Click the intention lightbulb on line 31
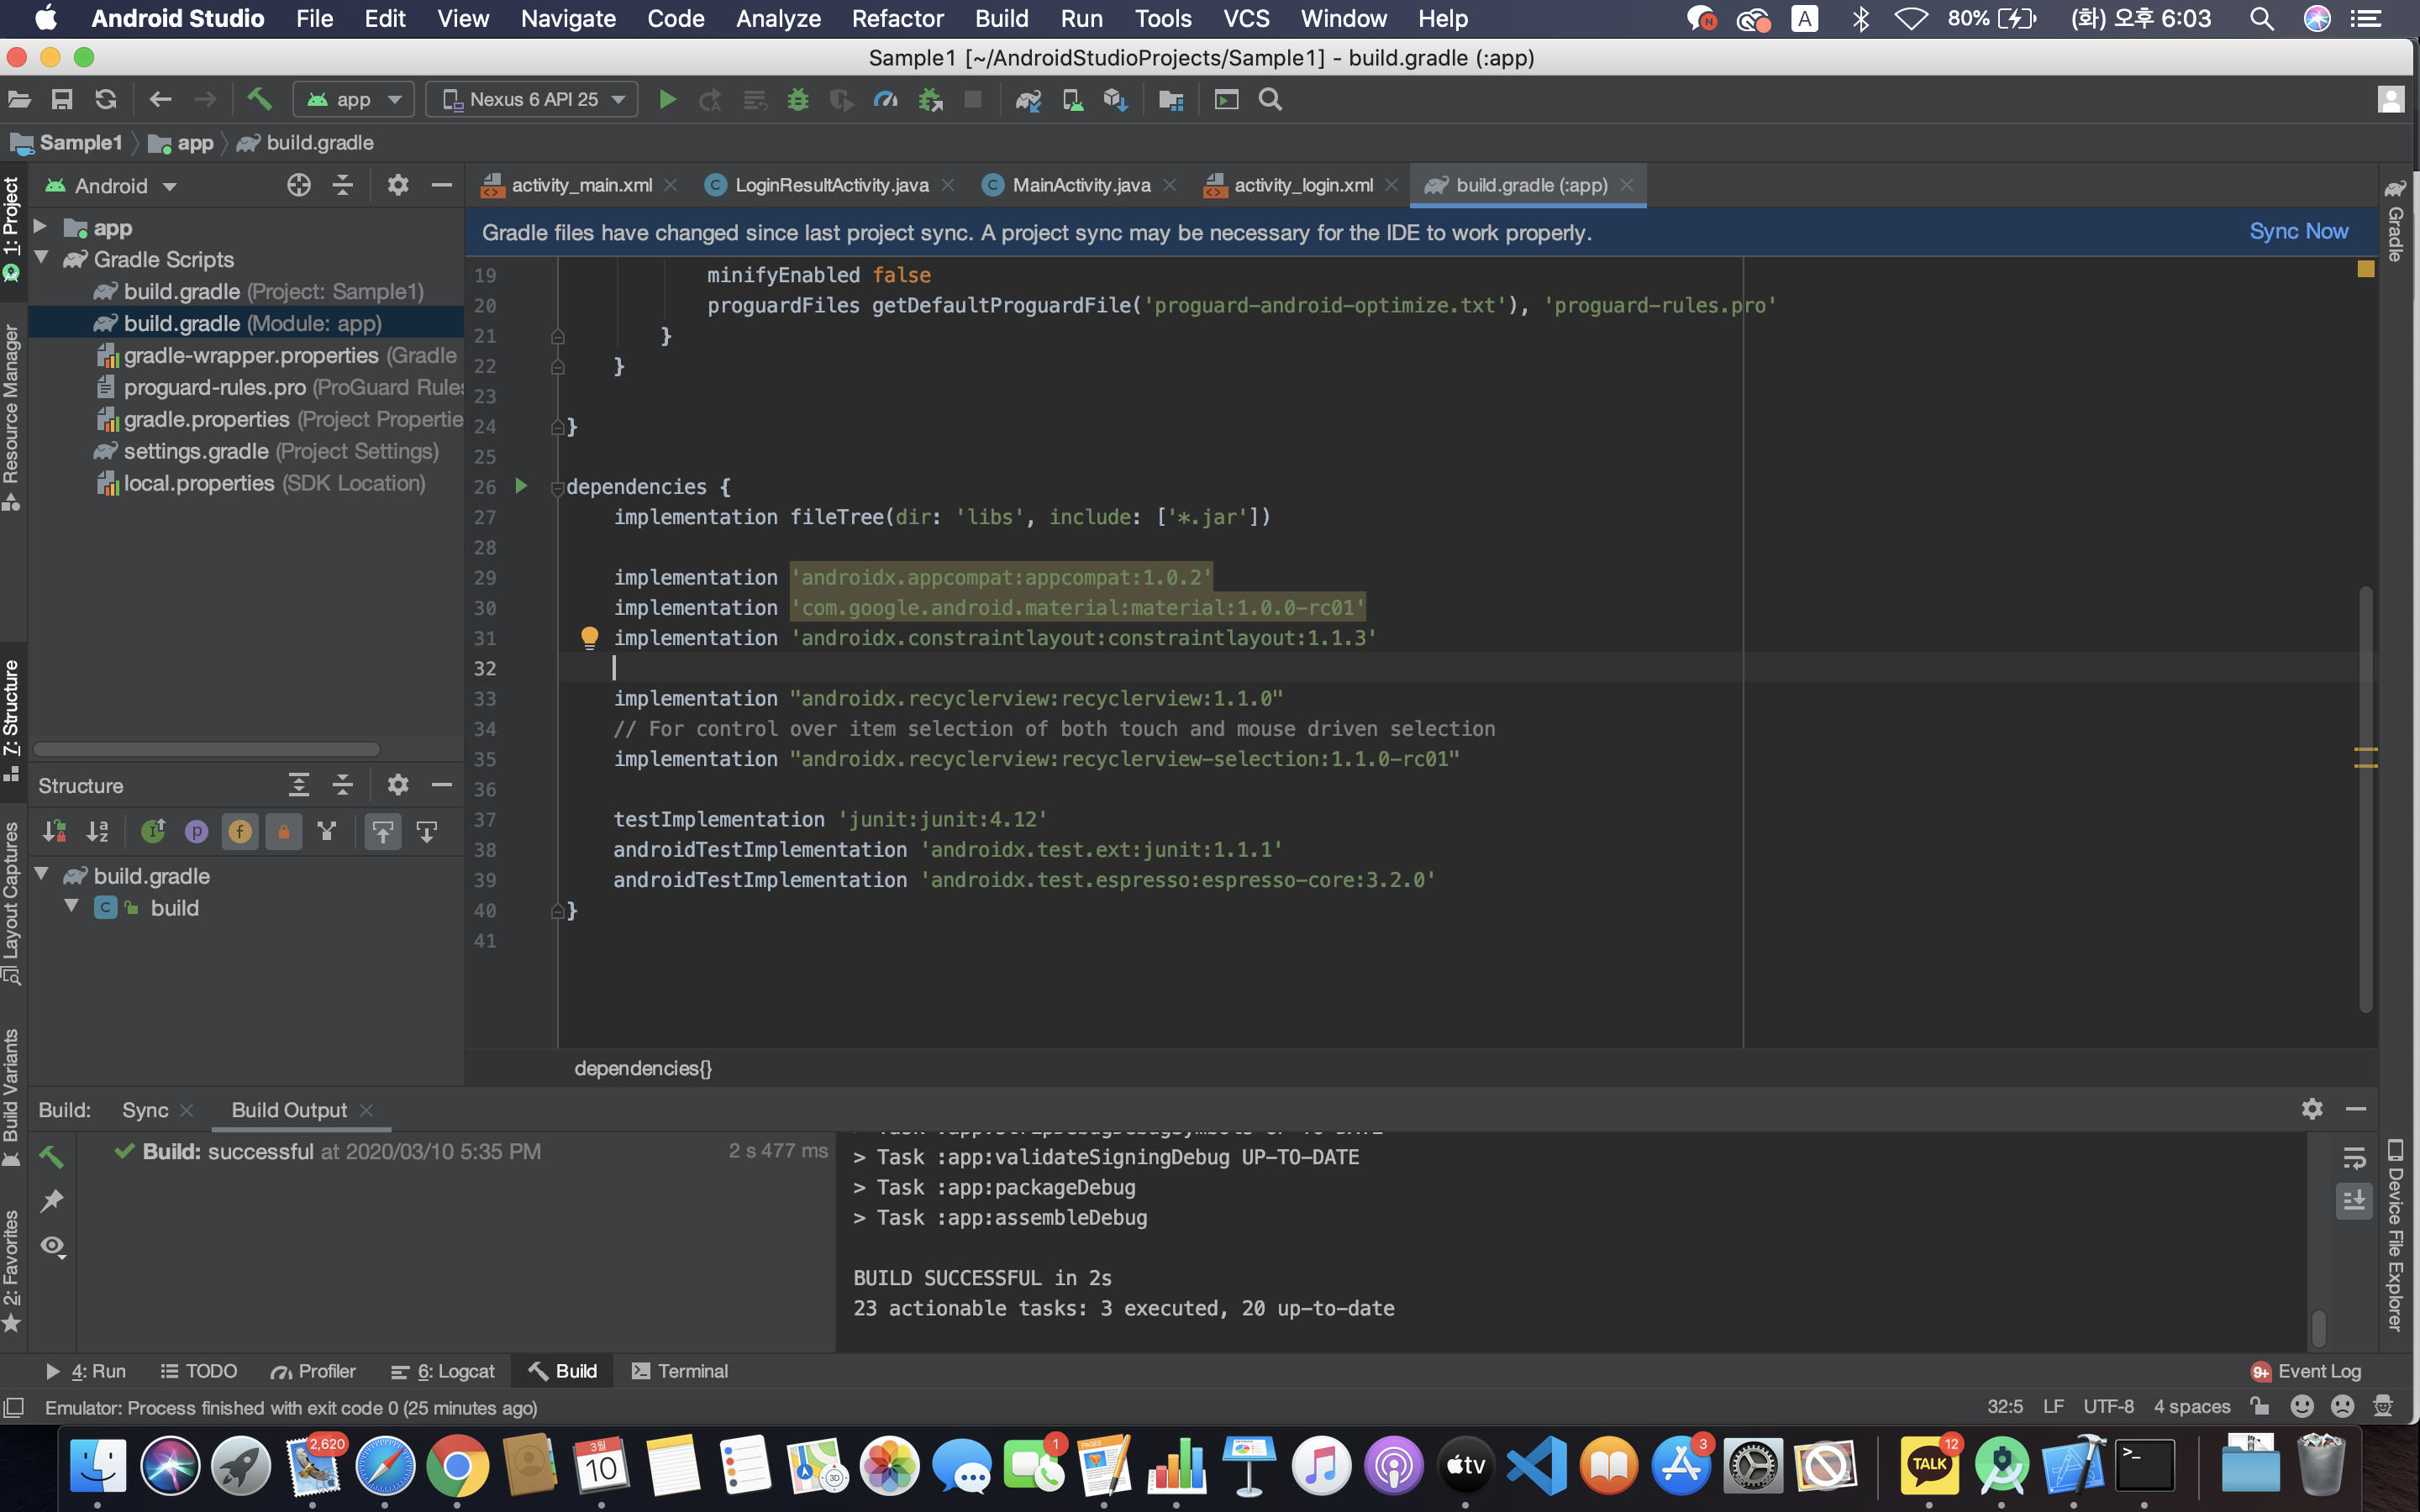This screenshot has height=1512, width=2420. click(x=589, y=637)
